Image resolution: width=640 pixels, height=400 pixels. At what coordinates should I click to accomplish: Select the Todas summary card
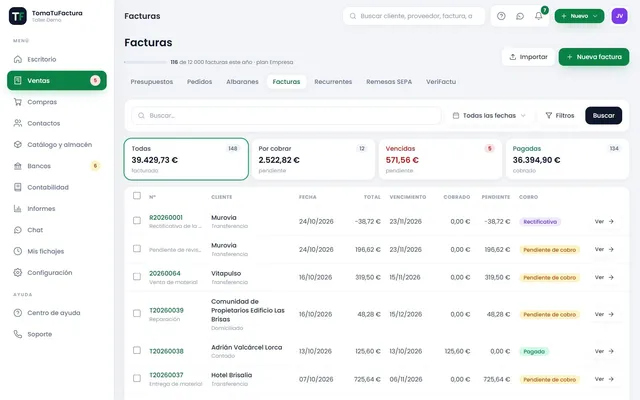pyautogui.click(x=186, y=159)
